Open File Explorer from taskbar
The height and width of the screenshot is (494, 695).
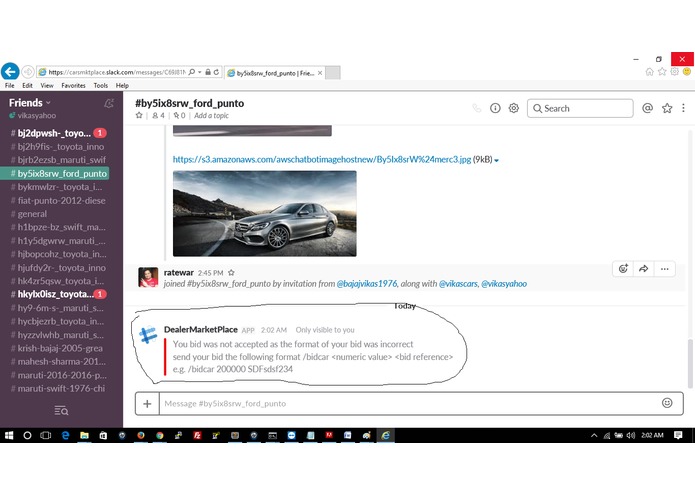(x=84, y=436)
